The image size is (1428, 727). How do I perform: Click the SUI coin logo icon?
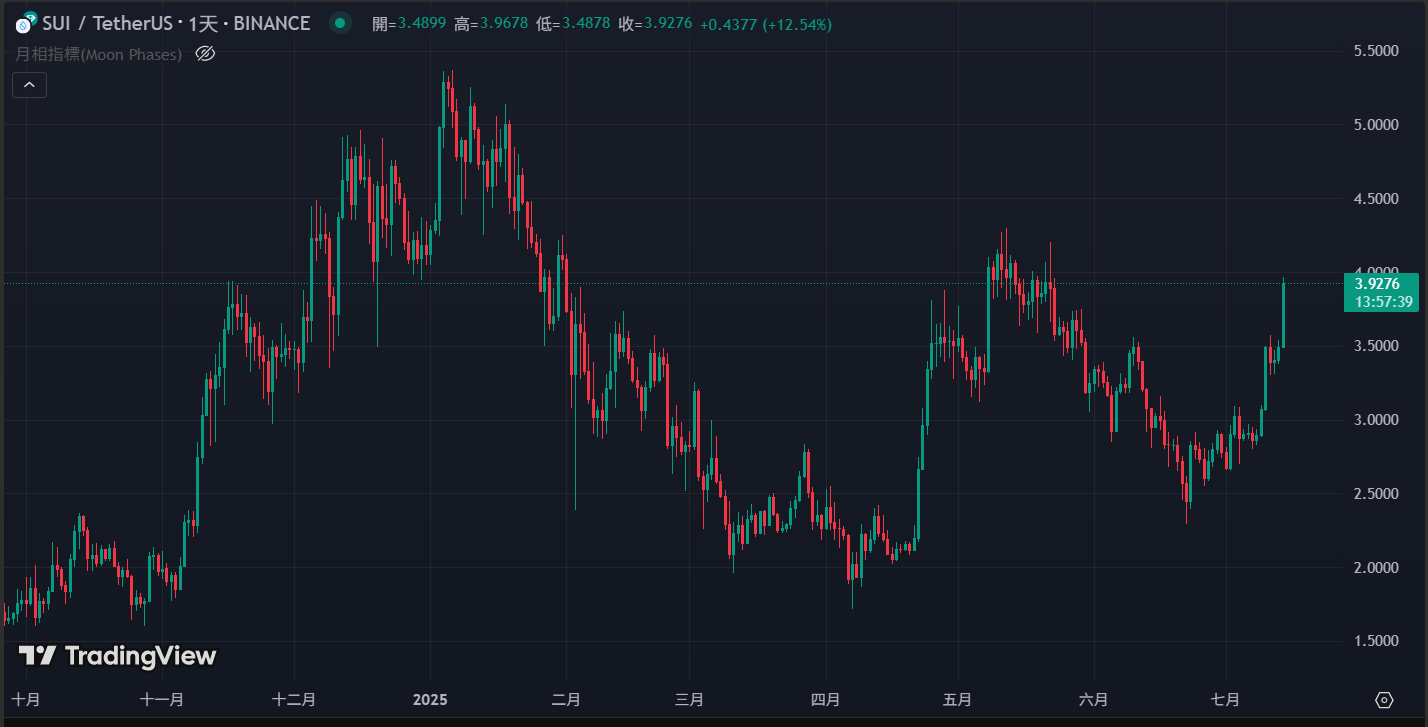click(x=27, y=22)
